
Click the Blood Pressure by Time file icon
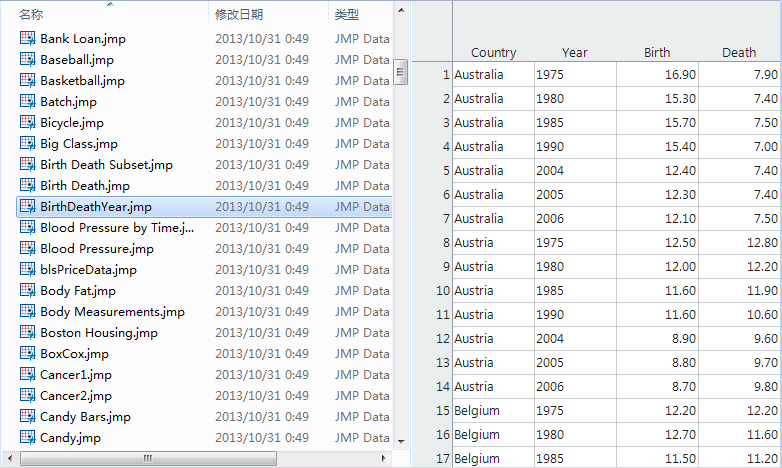click(x=27, y=227)
